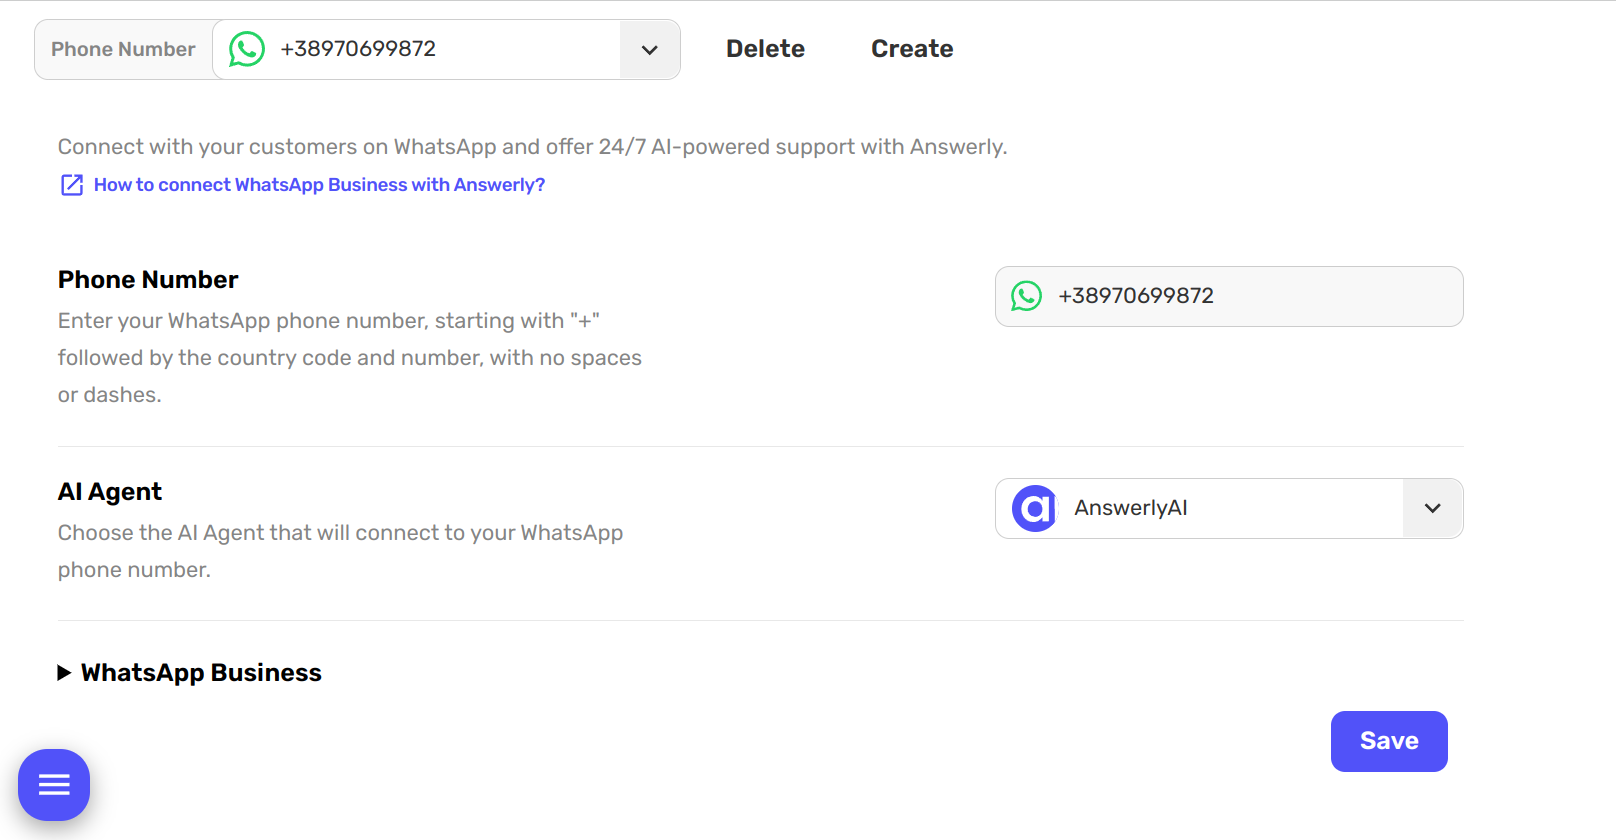Select the AnswerlyAI agent combo box
The image size is (1616, 840).
(x=1229, y=508)
